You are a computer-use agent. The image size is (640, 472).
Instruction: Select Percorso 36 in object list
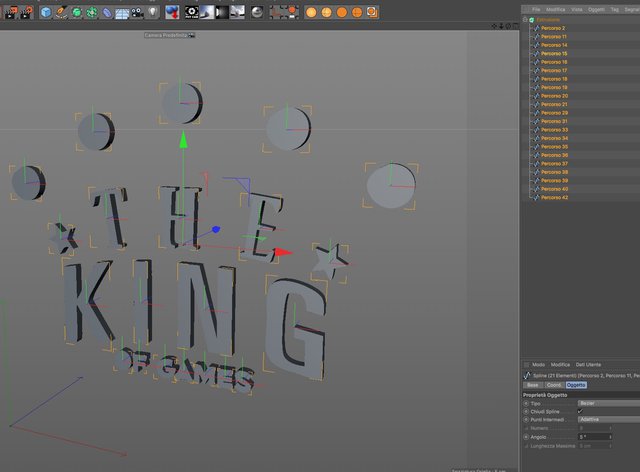coord(554,155)
